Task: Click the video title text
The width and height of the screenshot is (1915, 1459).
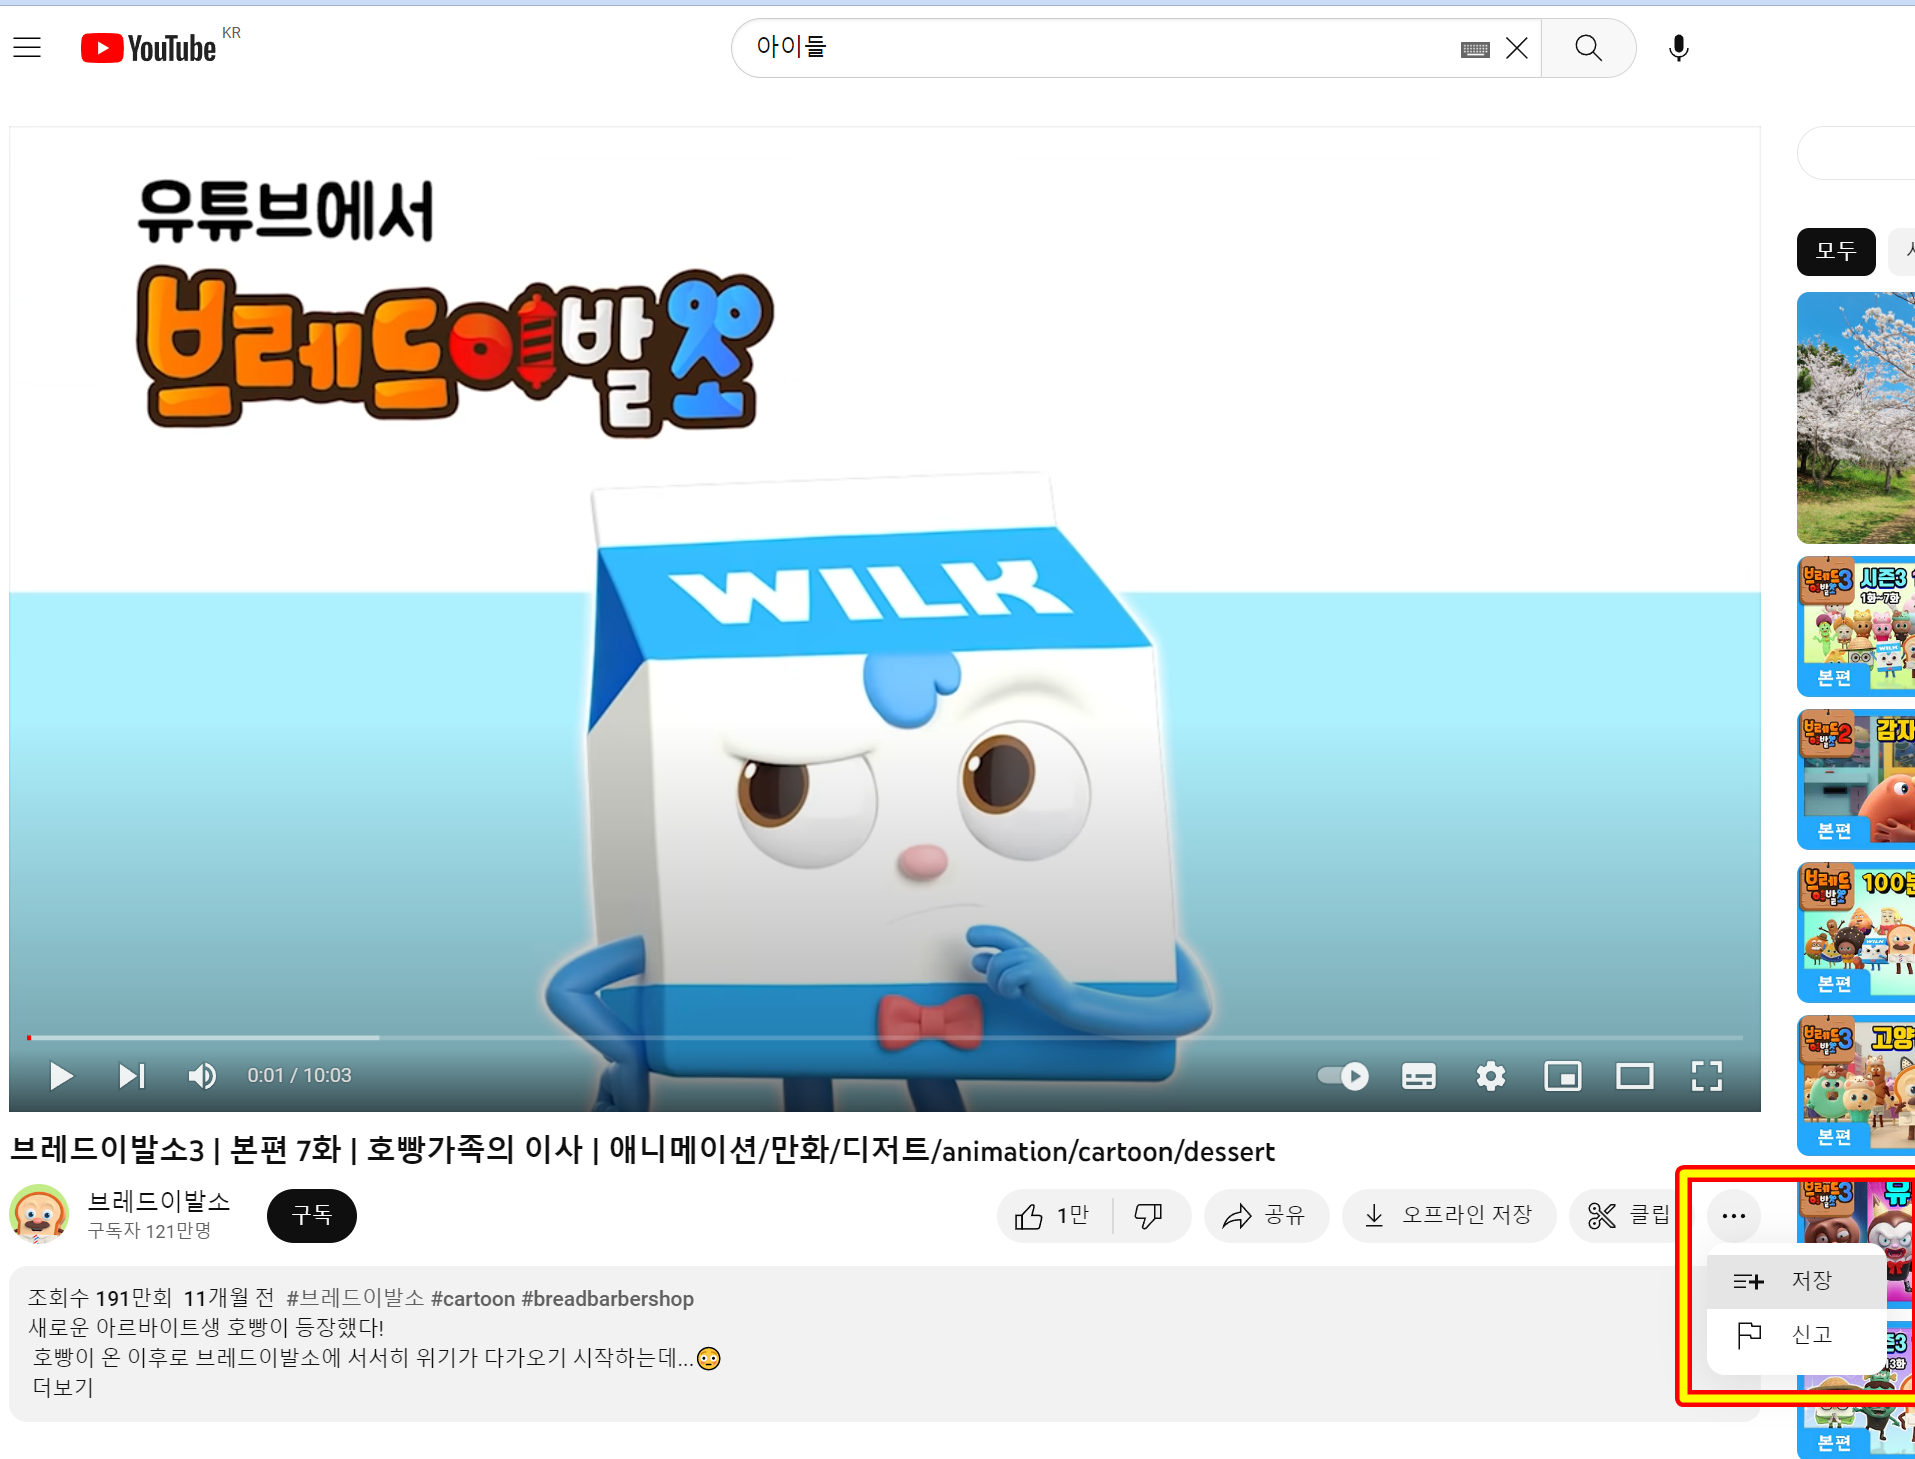Action: tap(642, 1150)
